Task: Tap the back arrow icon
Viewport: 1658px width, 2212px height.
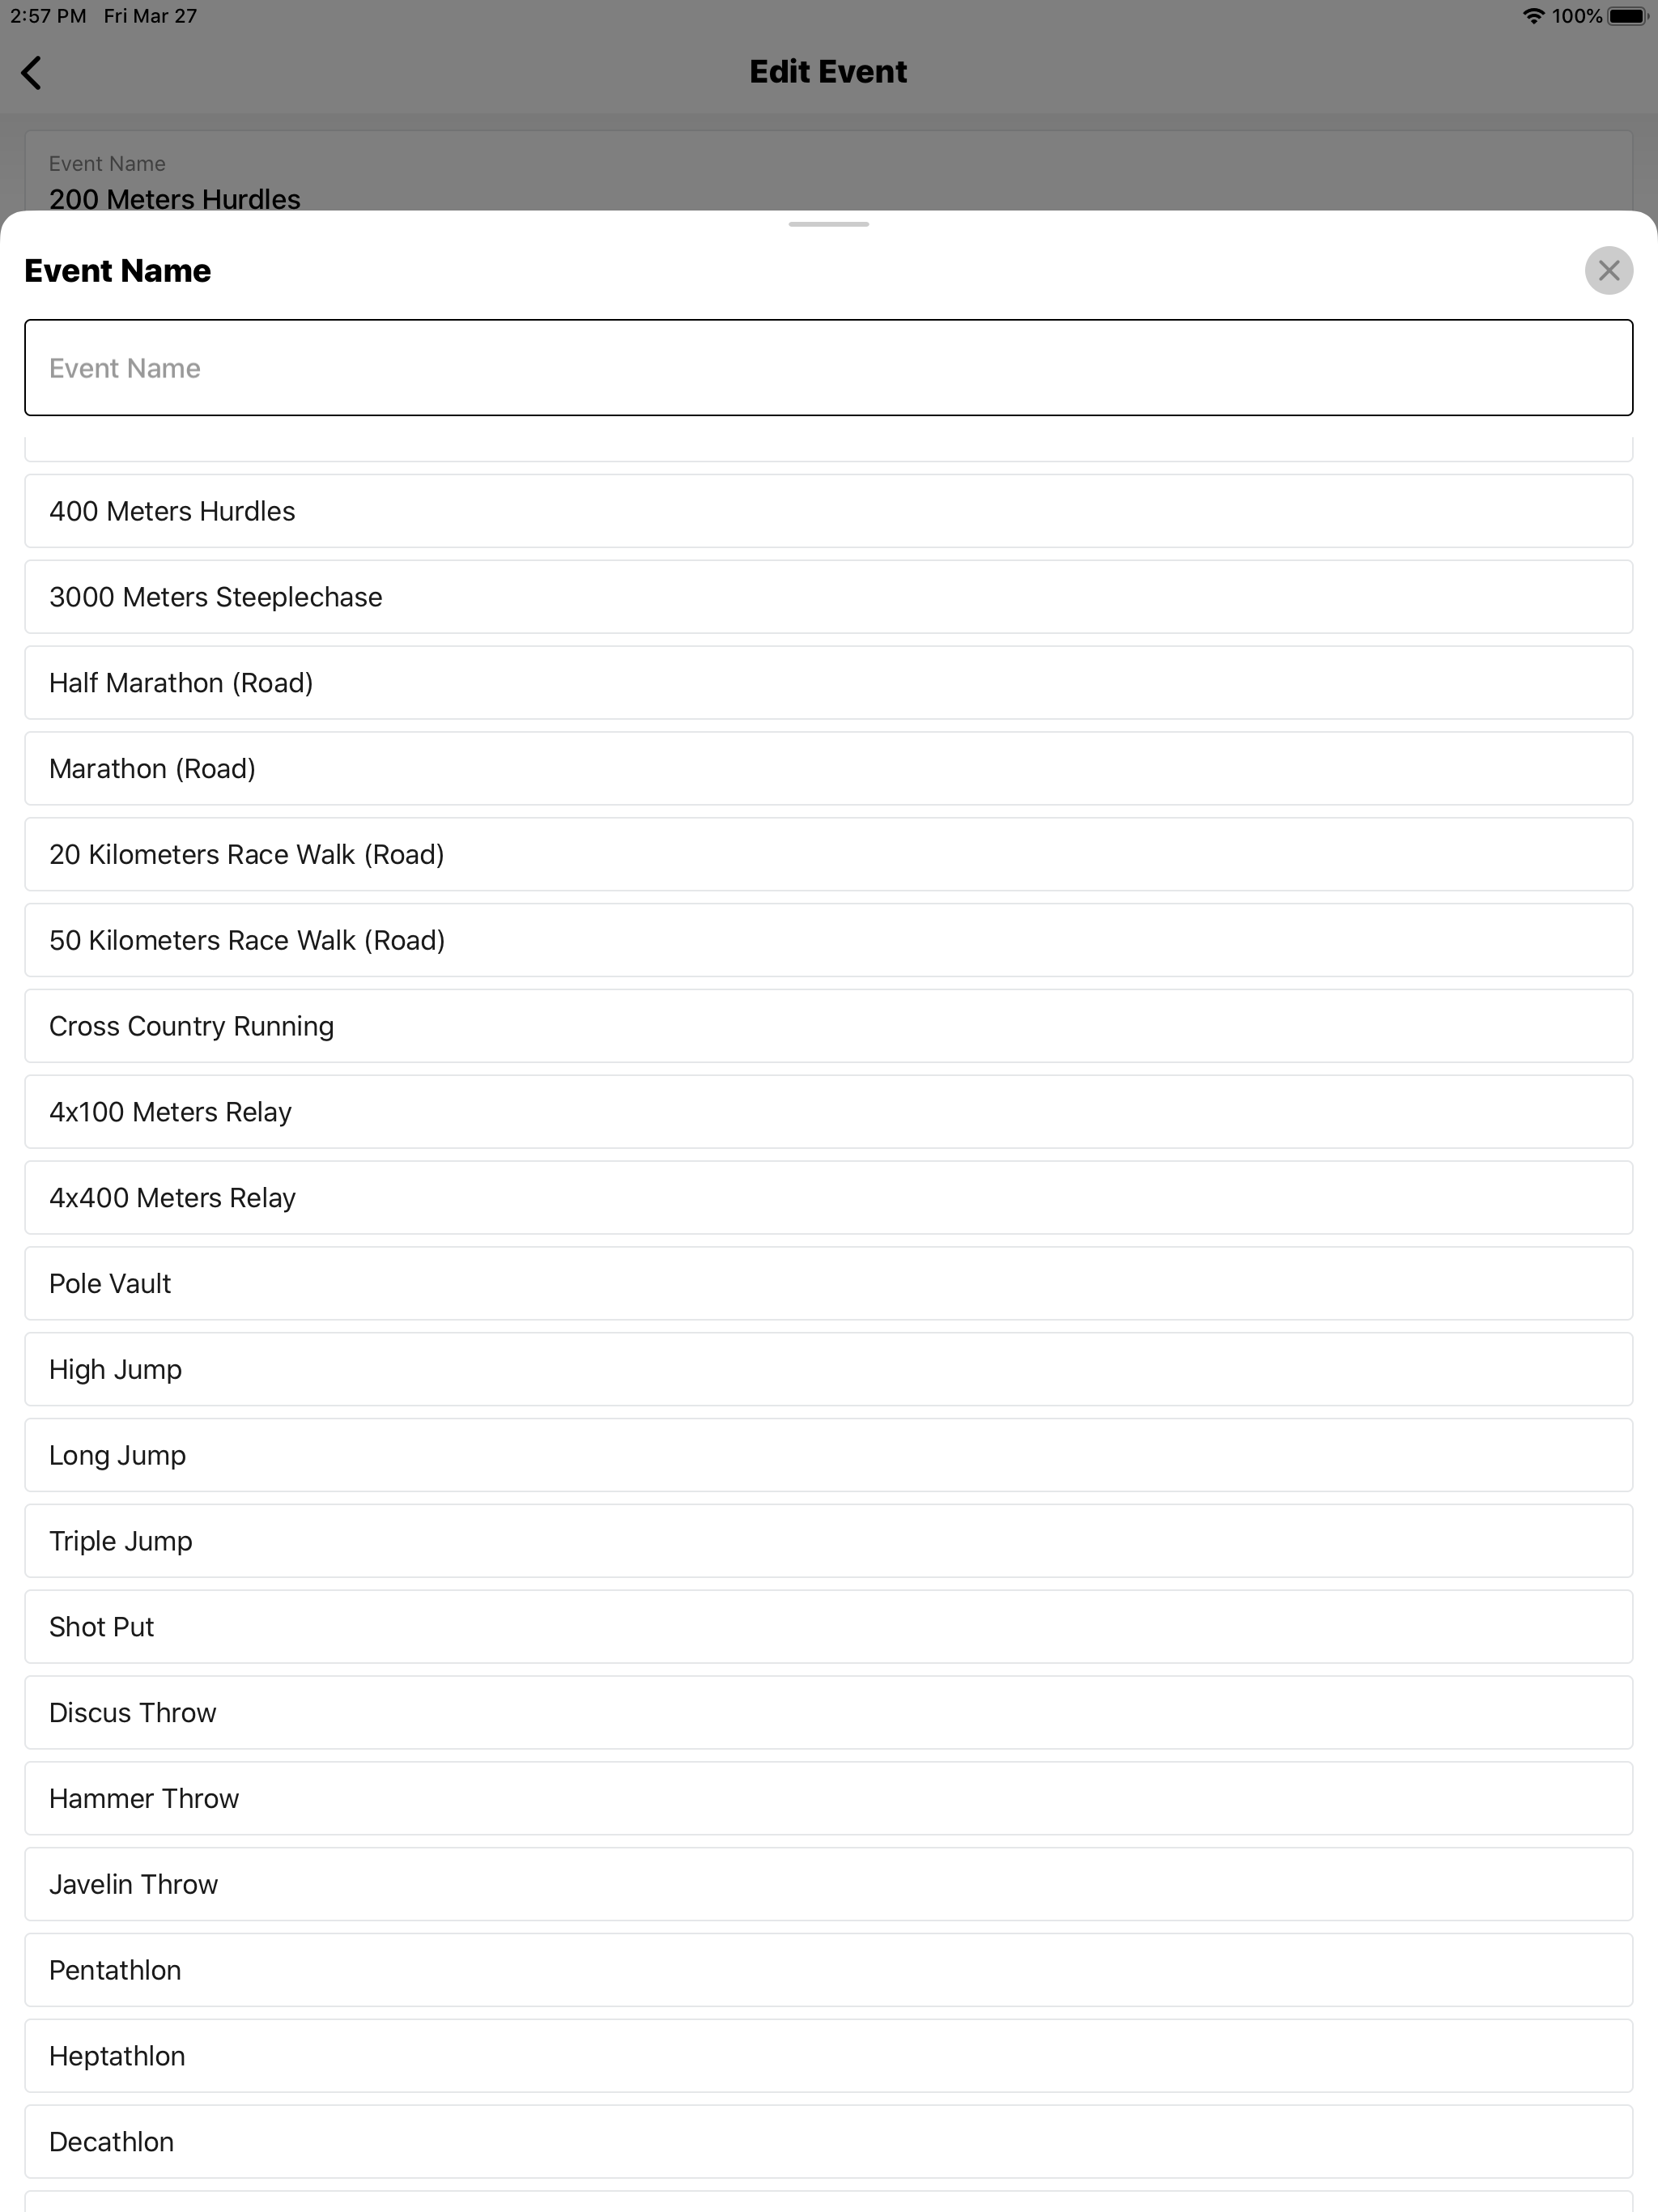Action: (x=31, y=72)
